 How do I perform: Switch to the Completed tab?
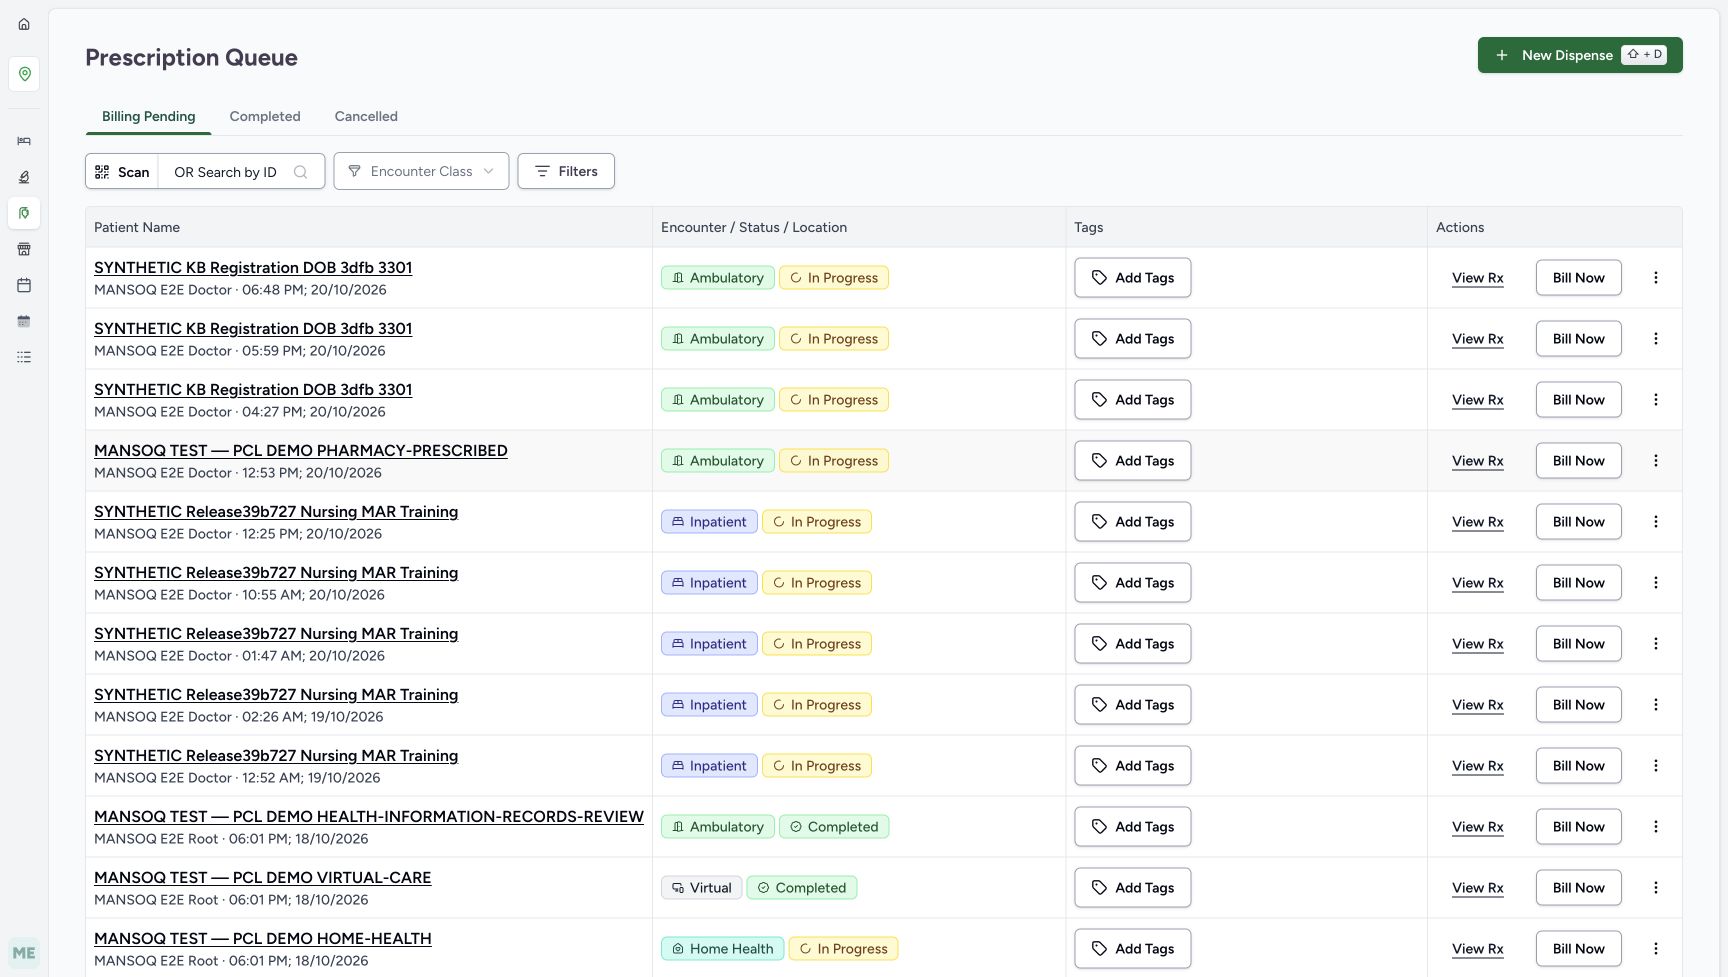pyautogui.click(x=265, y=116)
